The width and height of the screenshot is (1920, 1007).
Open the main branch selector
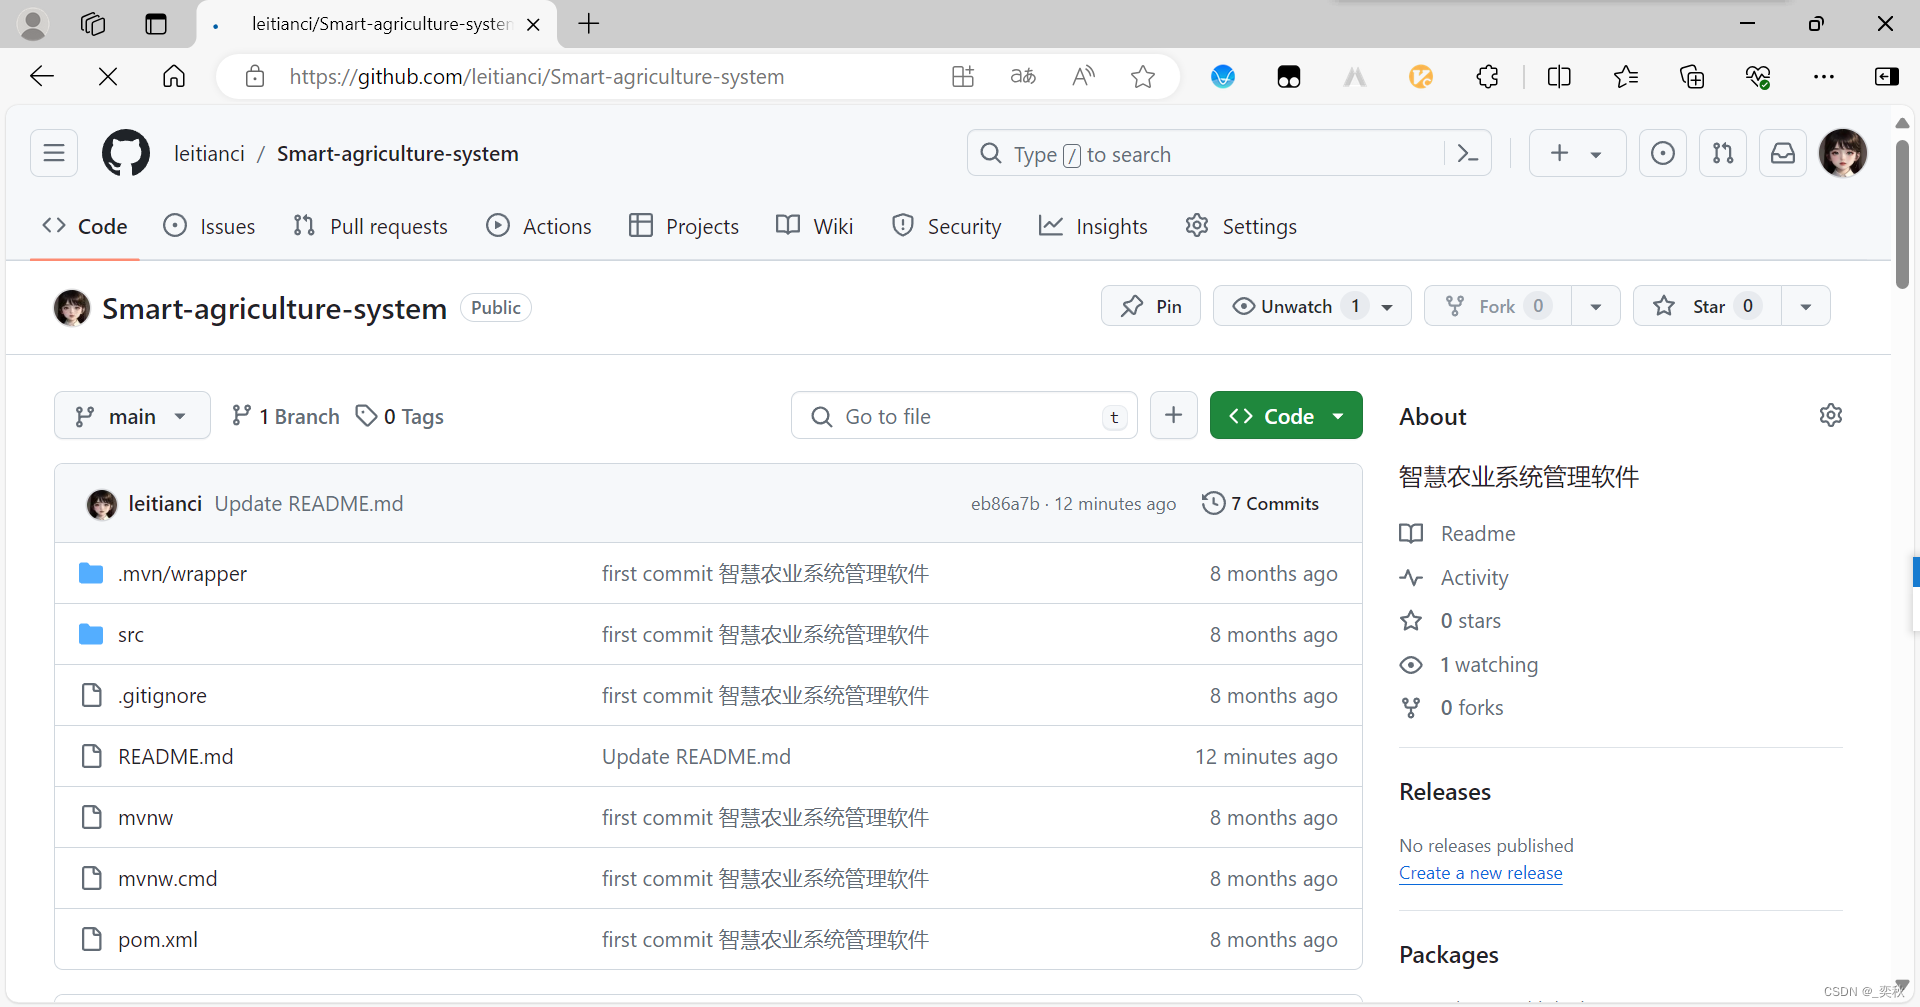click(132, 415)
